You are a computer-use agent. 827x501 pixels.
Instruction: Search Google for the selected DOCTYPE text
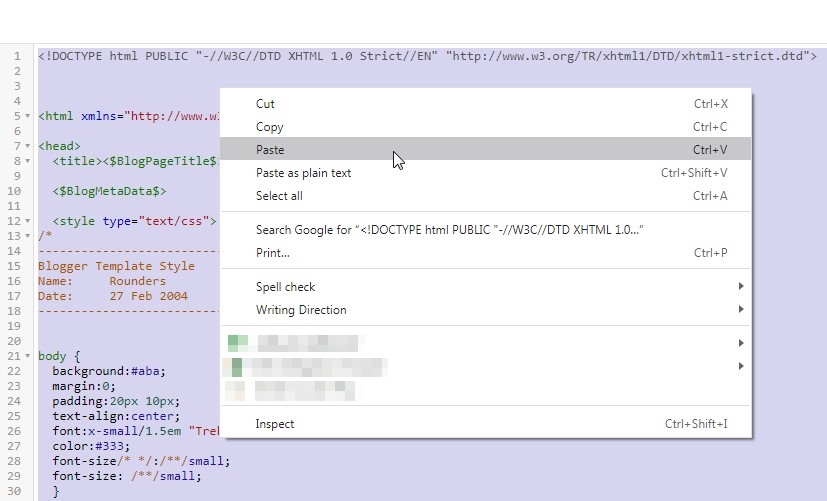coord(450,230)
